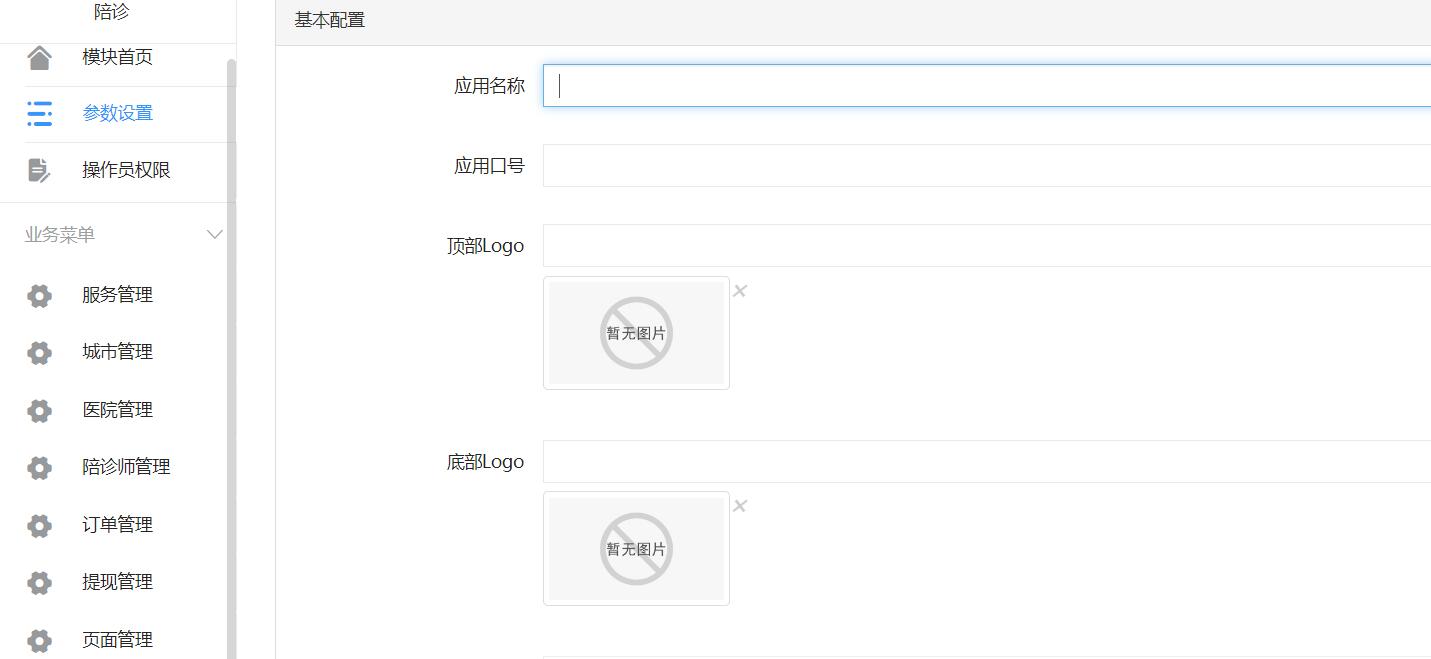Click the gear icon beside 城市管理
The width and height of the screenshot is (1431, 659).
click(x=39, y=352)
